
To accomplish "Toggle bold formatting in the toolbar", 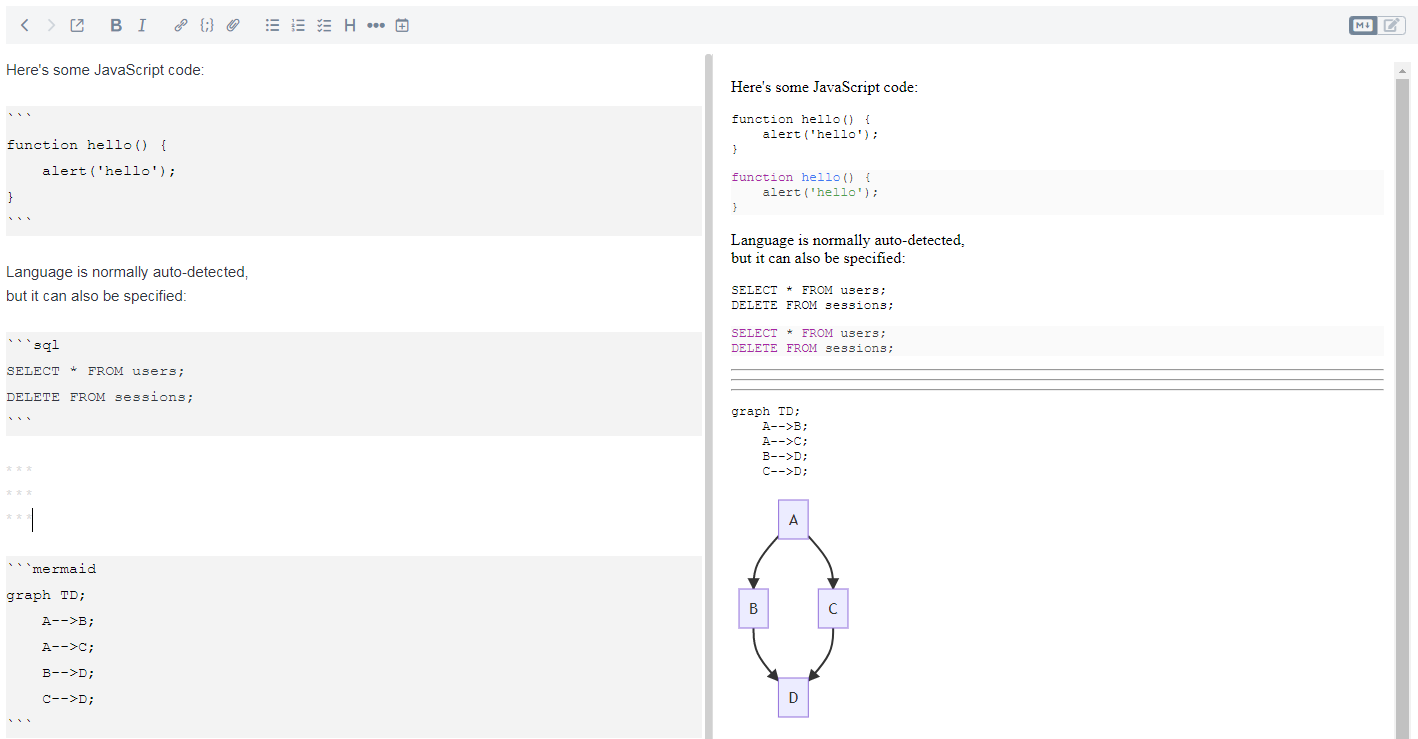I will [115, 25].
